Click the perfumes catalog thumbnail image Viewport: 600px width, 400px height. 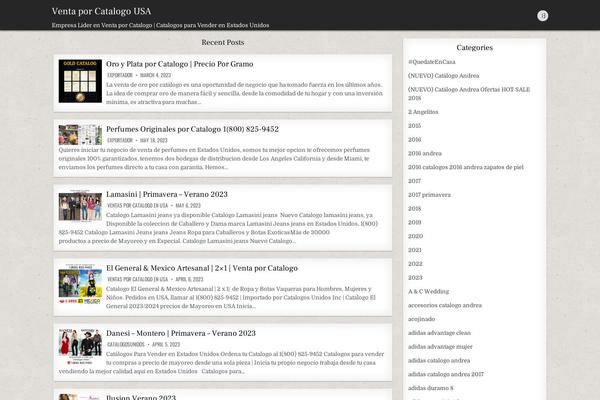(80, 135)
